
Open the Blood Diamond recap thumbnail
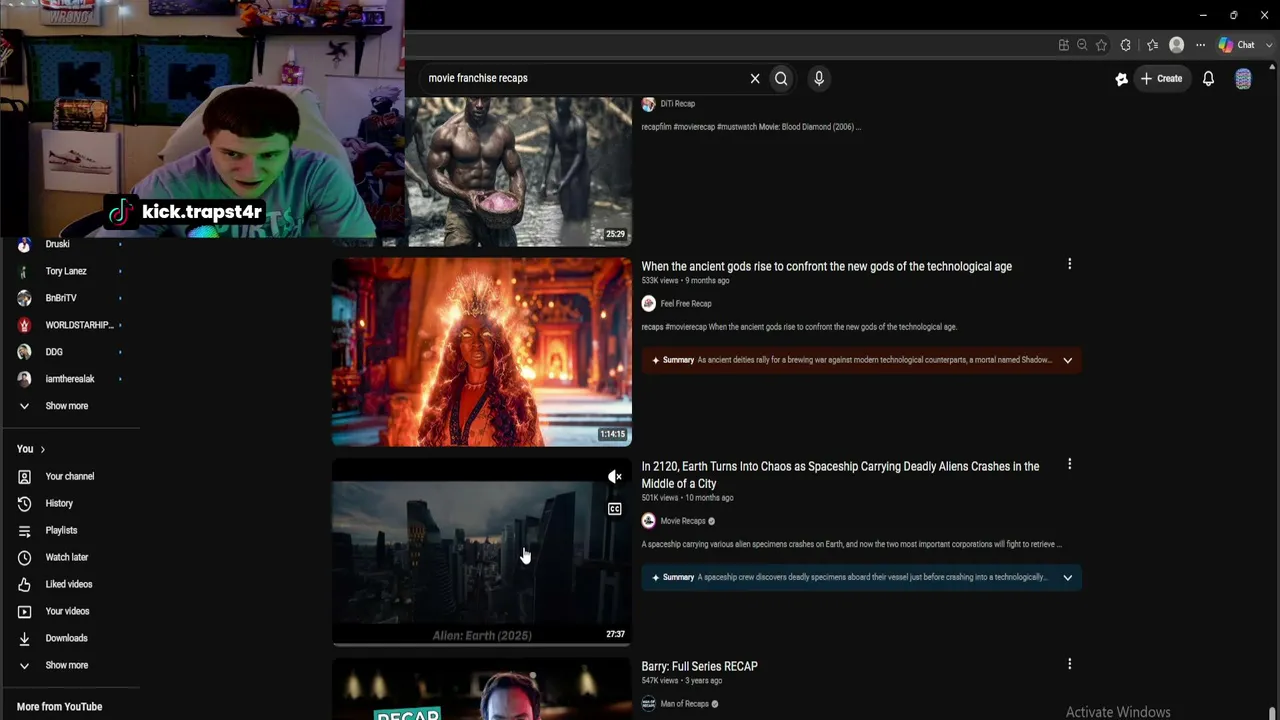[518, 171]
